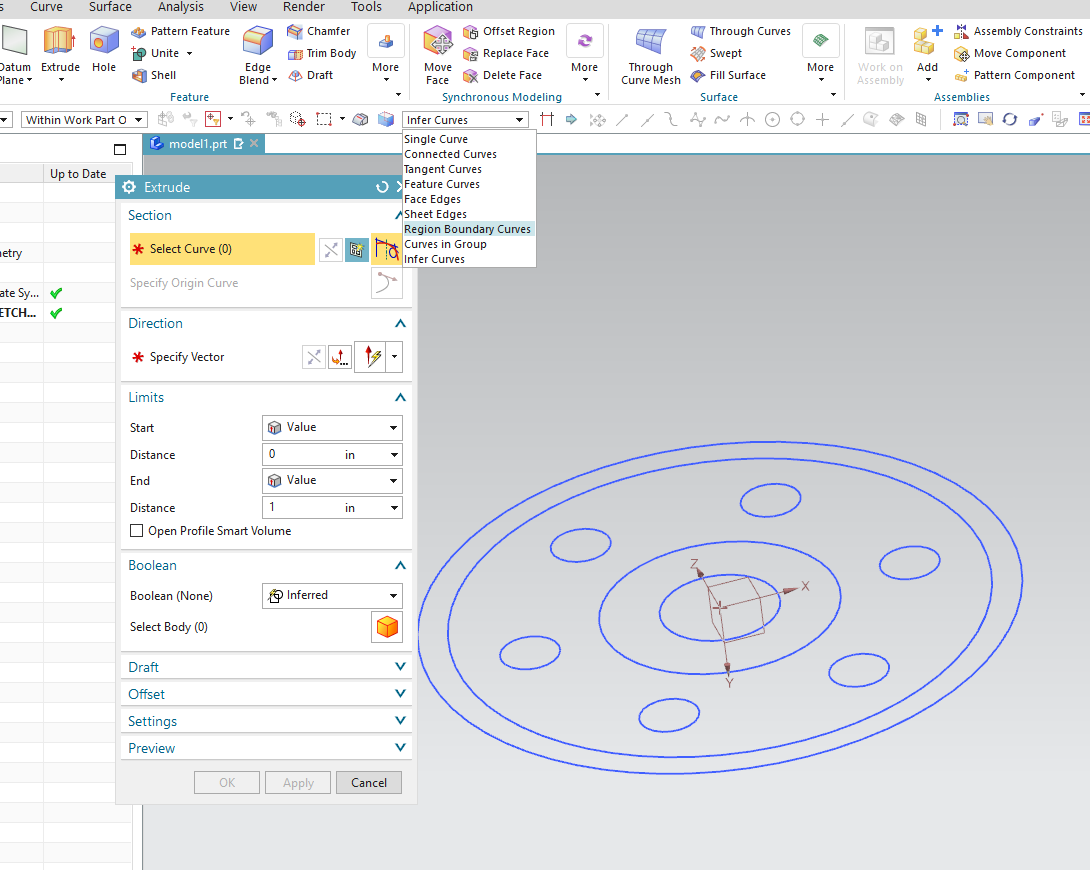Click the Start Distance input field
Image resolution: width=1090 pixels, height=870 pixels.
[x=332, y=454]
